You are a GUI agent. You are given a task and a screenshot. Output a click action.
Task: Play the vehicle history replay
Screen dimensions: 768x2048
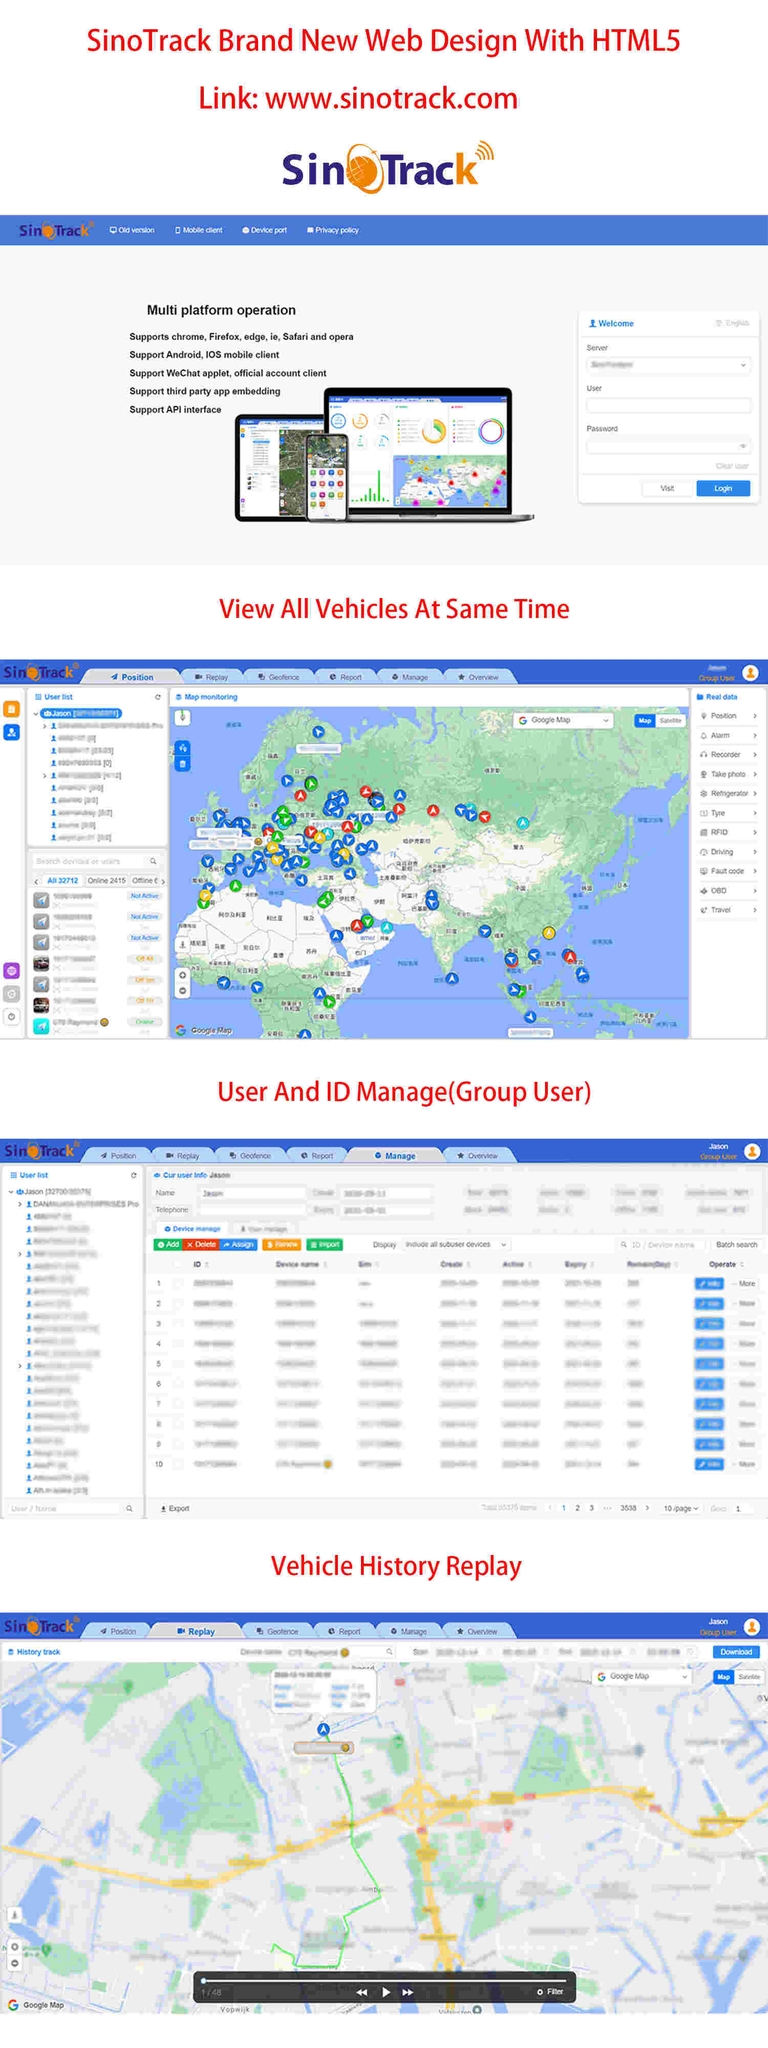386,1992
